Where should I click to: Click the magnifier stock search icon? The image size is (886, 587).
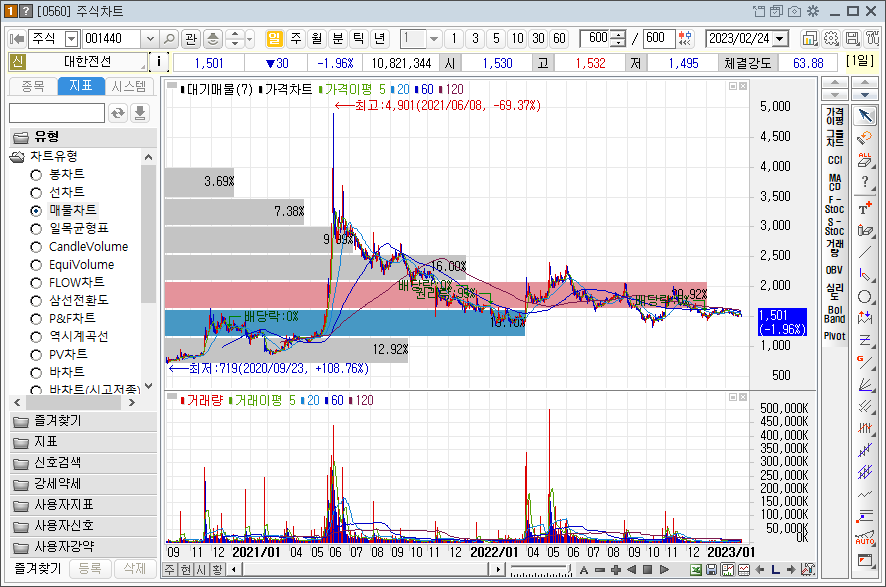click(x=169, y=38)
